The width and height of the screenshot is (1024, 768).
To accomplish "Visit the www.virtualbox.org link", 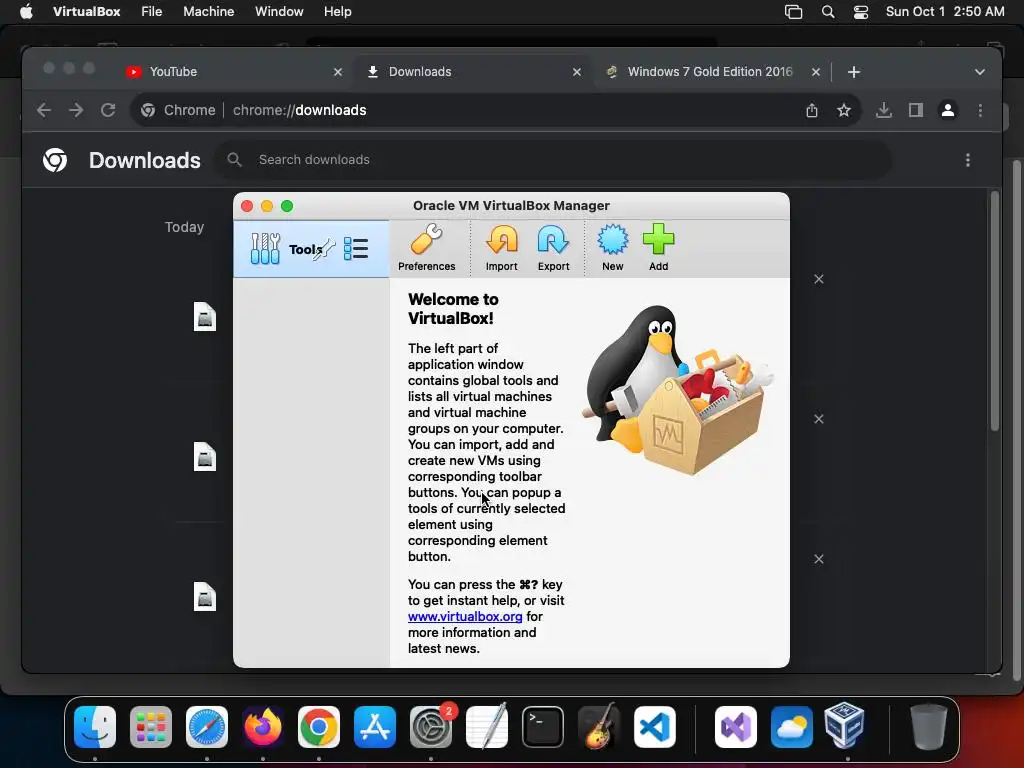I will tap(465, 616).
